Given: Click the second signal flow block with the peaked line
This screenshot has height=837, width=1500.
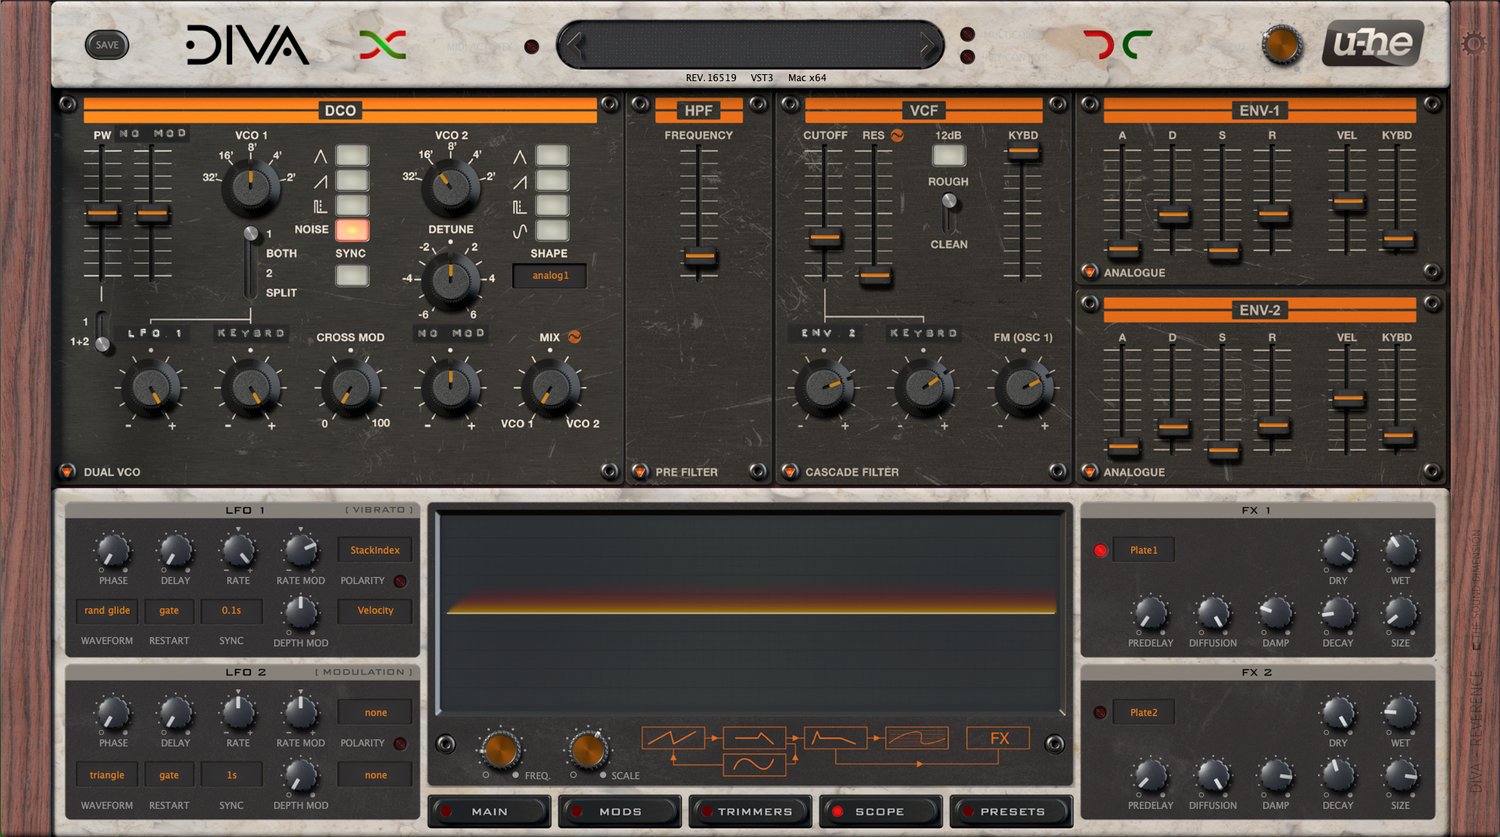Looking at the screenshot, I should click(x=754, y=739).
